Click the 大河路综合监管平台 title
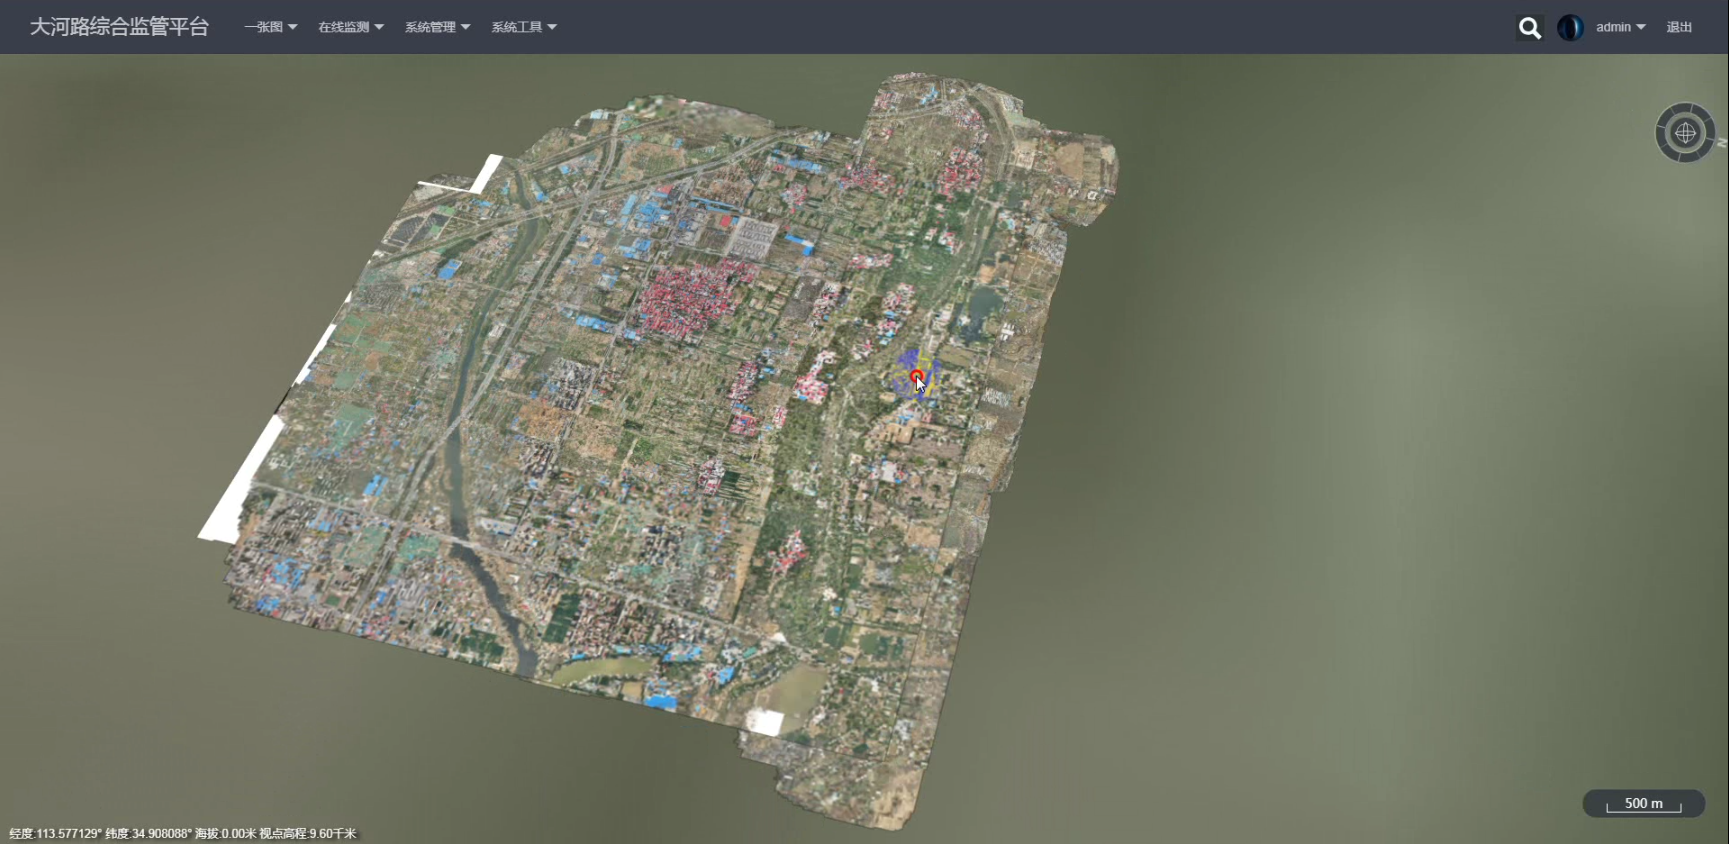The width and height of the screenshot is (1729, 844). (119, 27)
